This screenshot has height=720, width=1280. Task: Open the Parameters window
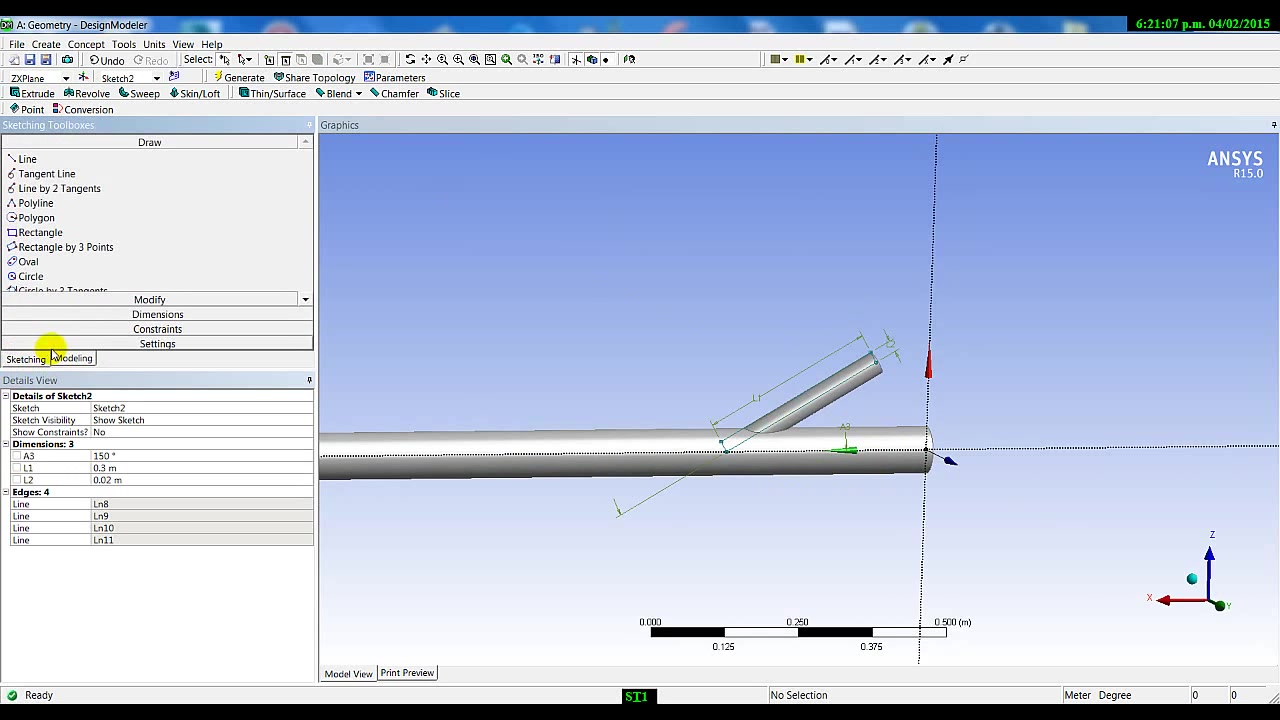coord(394,77)
